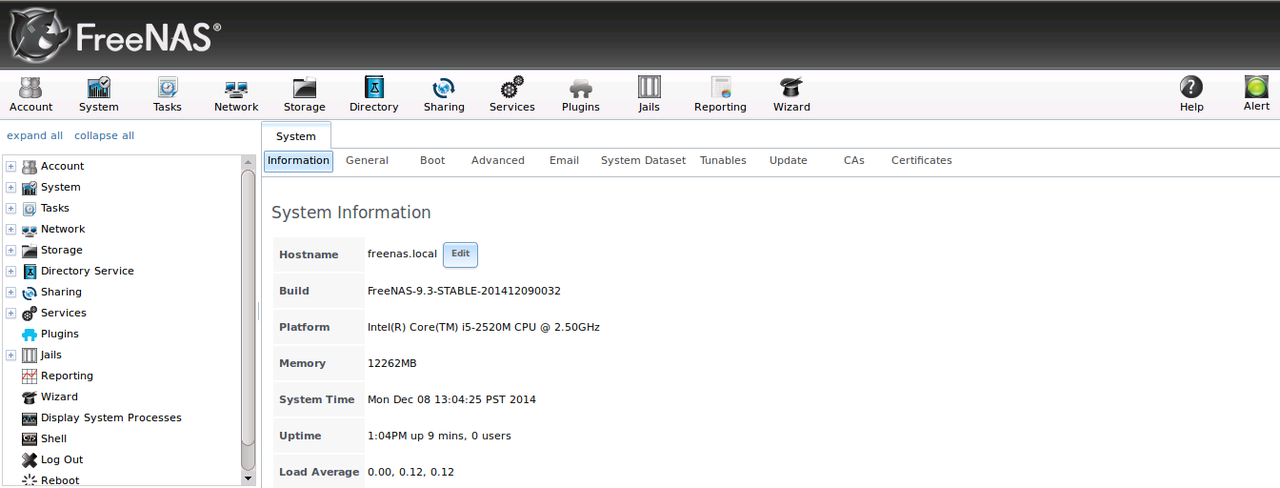The height and width of the screenshot is (488, 1280).
Task: Click the hostname value freenas.local
Action: 402,254
